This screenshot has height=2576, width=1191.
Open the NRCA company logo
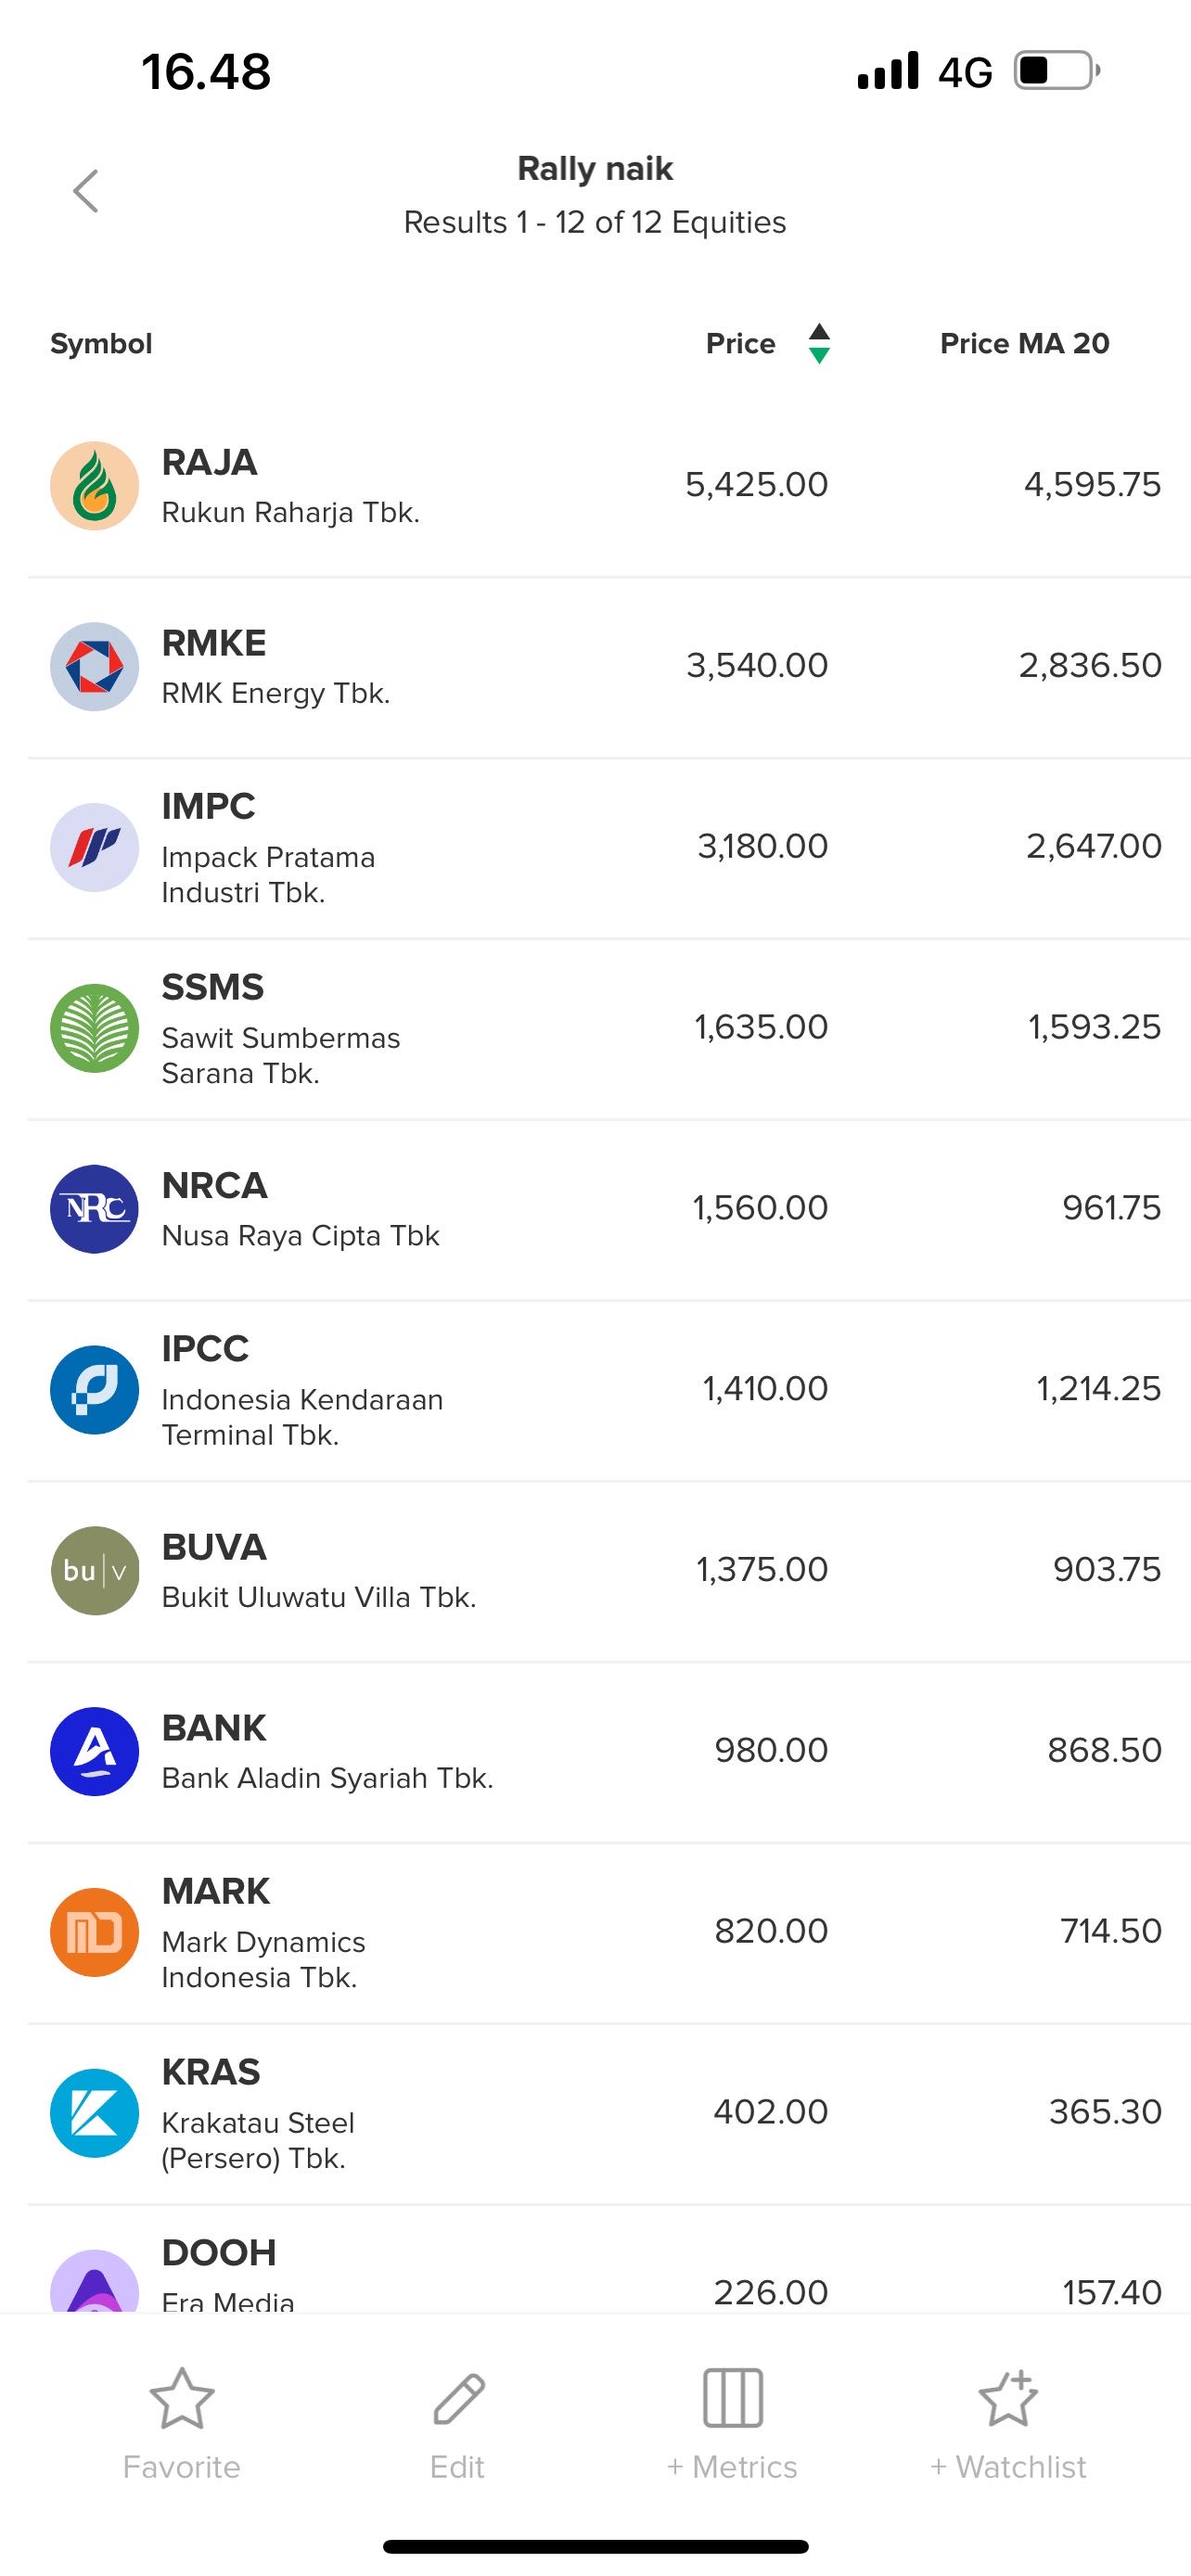coord(94,1209)
